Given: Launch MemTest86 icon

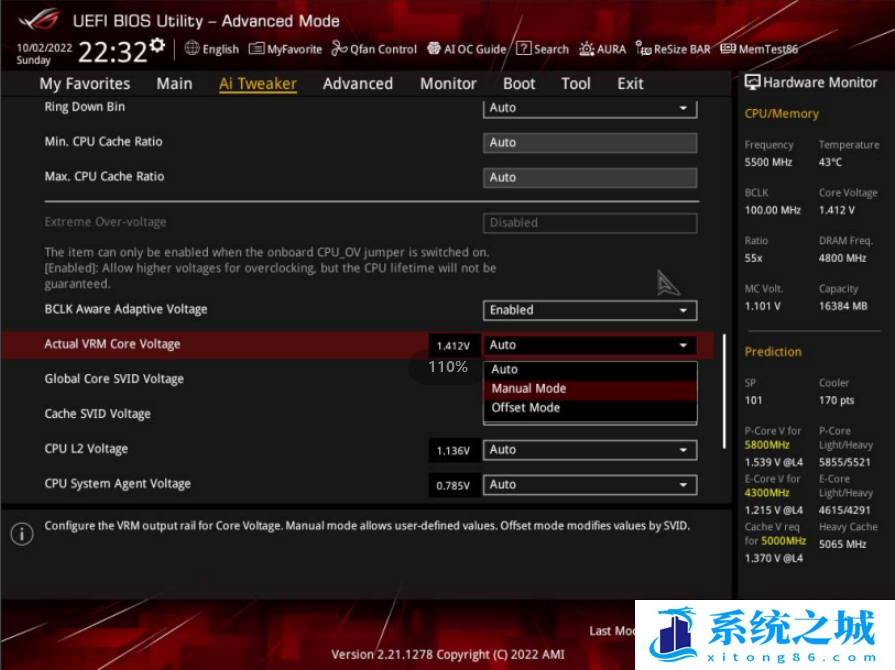Looking at the screenshot, I should pos(728,49).
